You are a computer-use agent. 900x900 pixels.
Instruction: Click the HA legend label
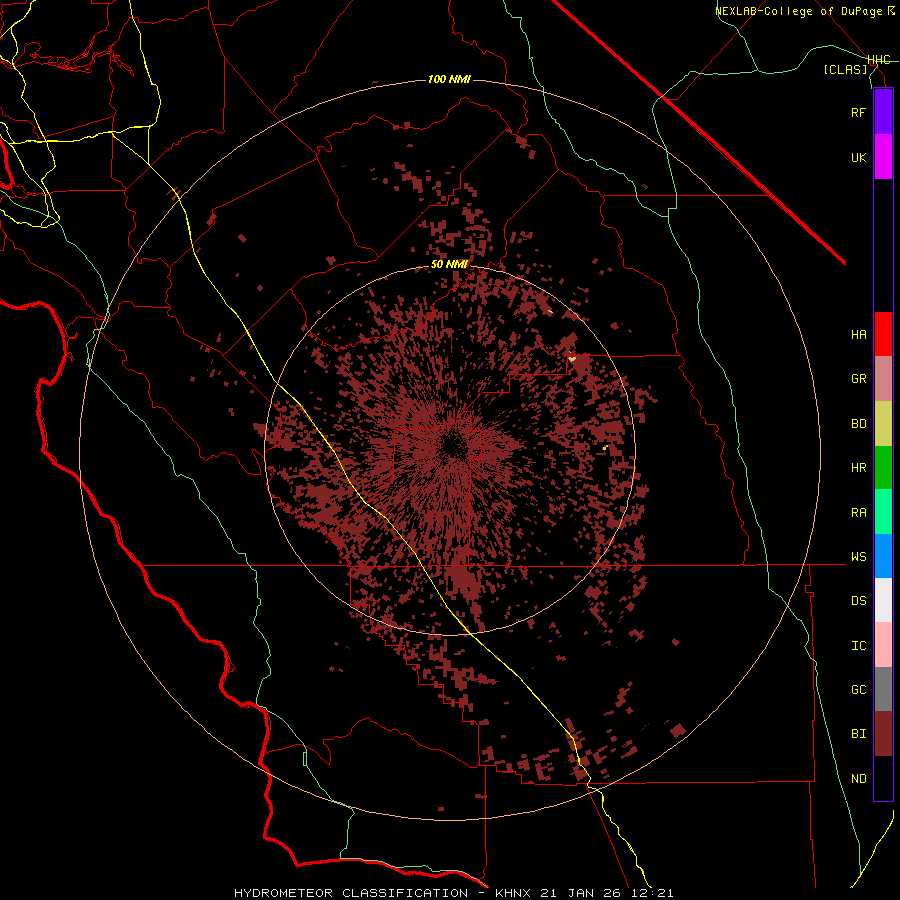[x=858, y=335]
